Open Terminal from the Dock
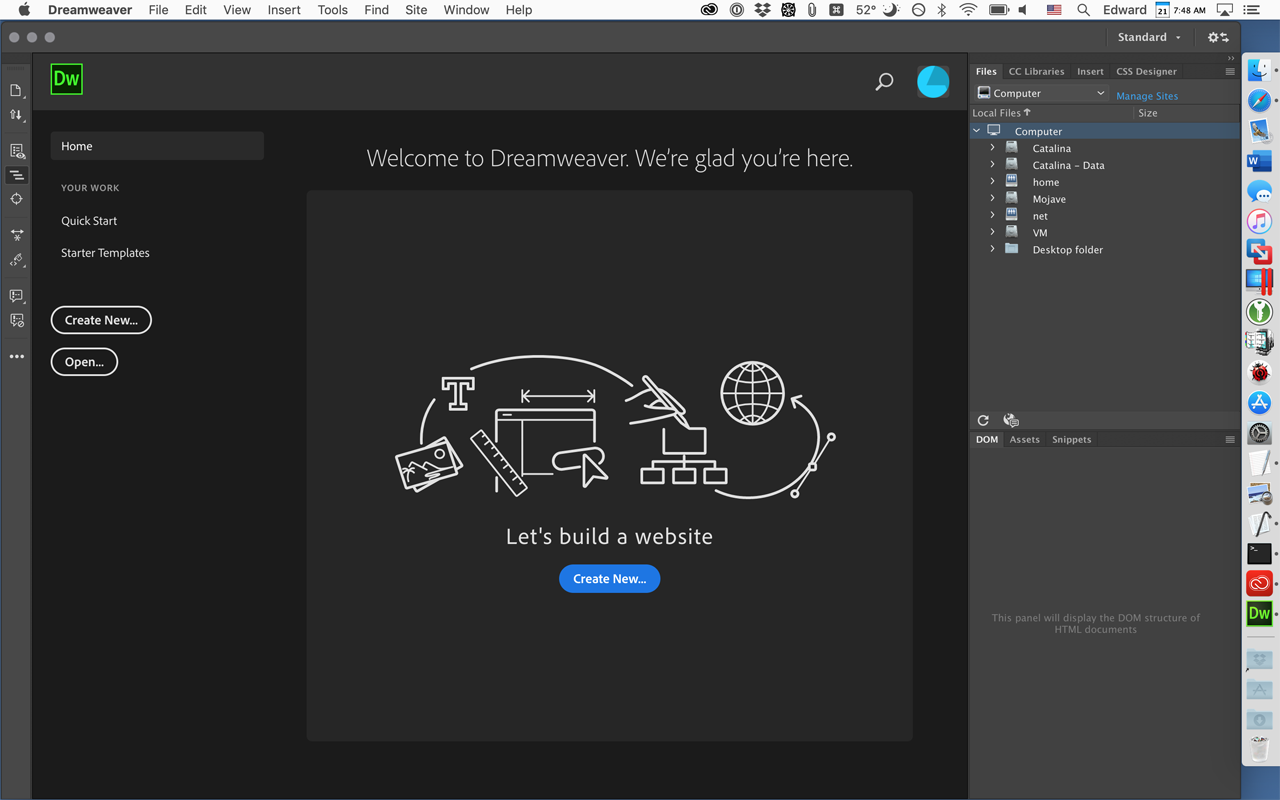Viewport: 1280px width, 800px height. tap(1259, 553)
